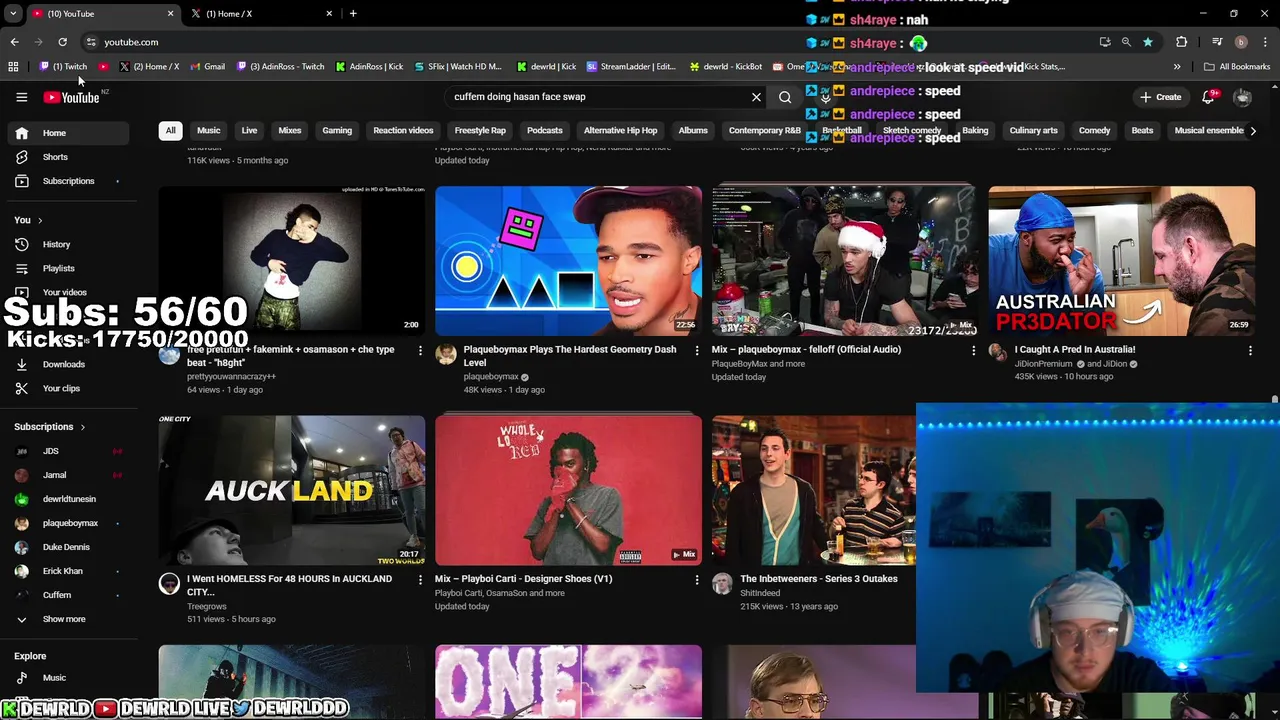Select the Music filter chip
Viewport: 1280px width, 720px height.
(208, 130)
